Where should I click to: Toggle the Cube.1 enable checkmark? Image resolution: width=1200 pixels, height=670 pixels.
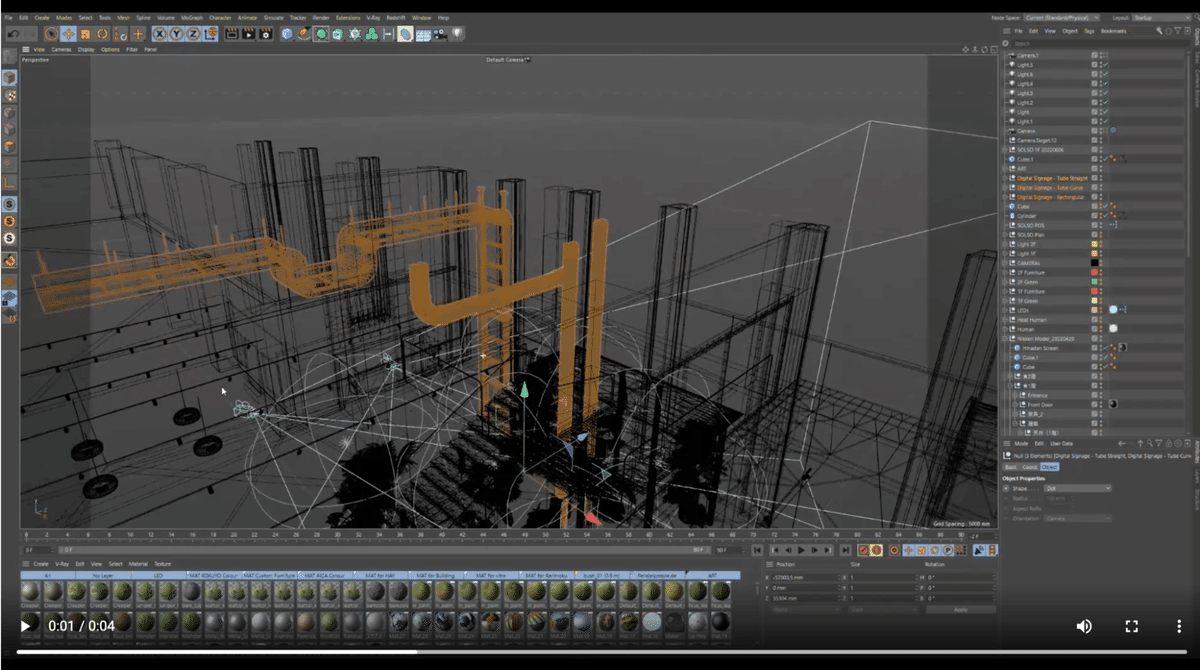[1104, 158]
